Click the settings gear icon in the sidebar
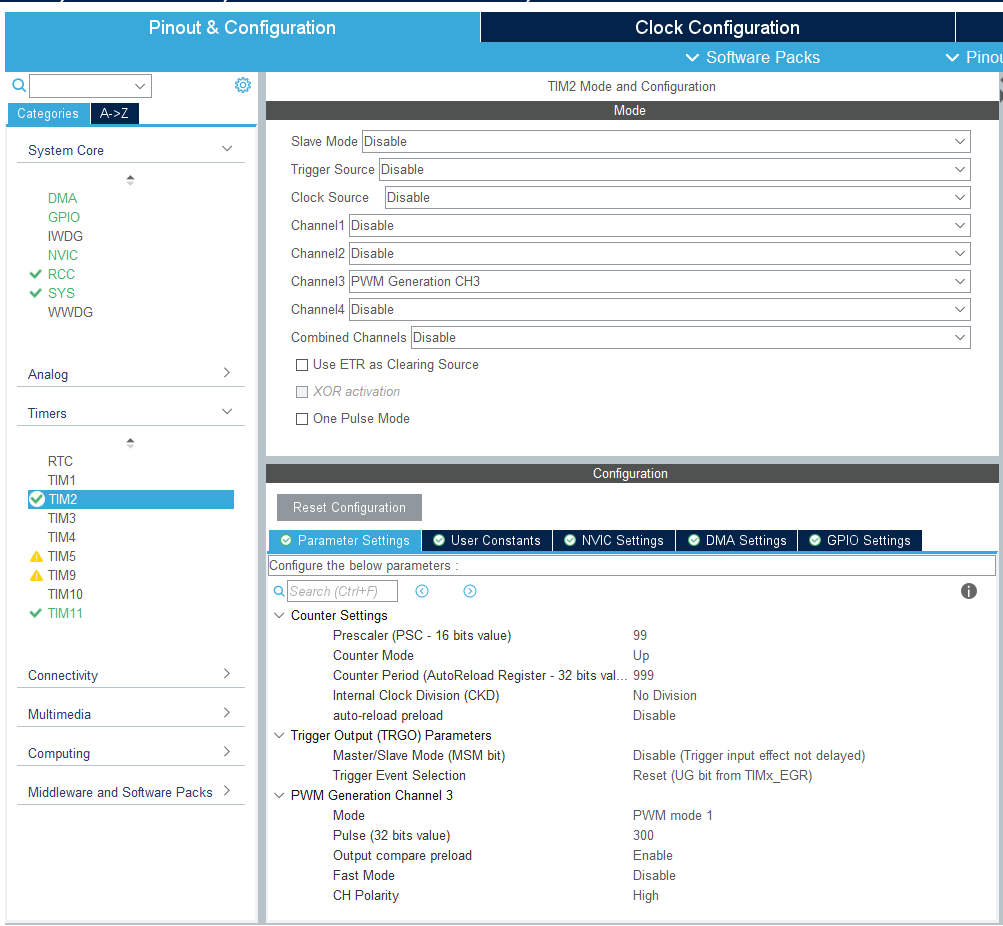1003x926 pixels. point(243,85)
